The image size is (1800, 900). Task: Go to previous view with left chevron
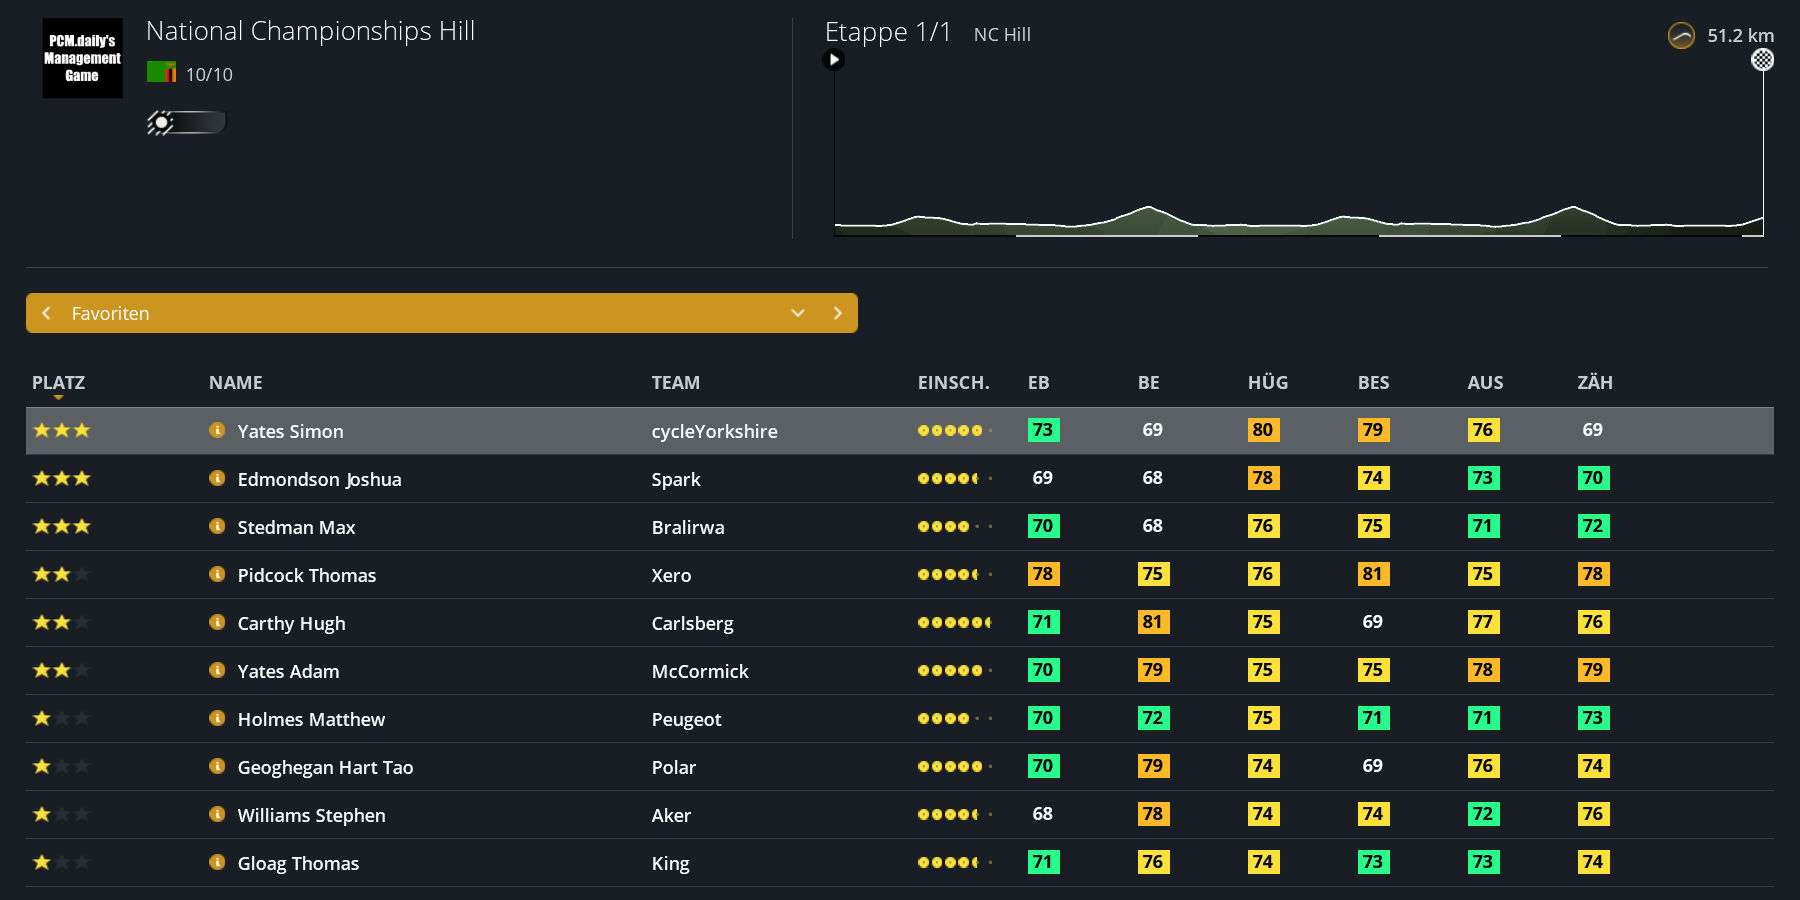(x=46, y=313)
